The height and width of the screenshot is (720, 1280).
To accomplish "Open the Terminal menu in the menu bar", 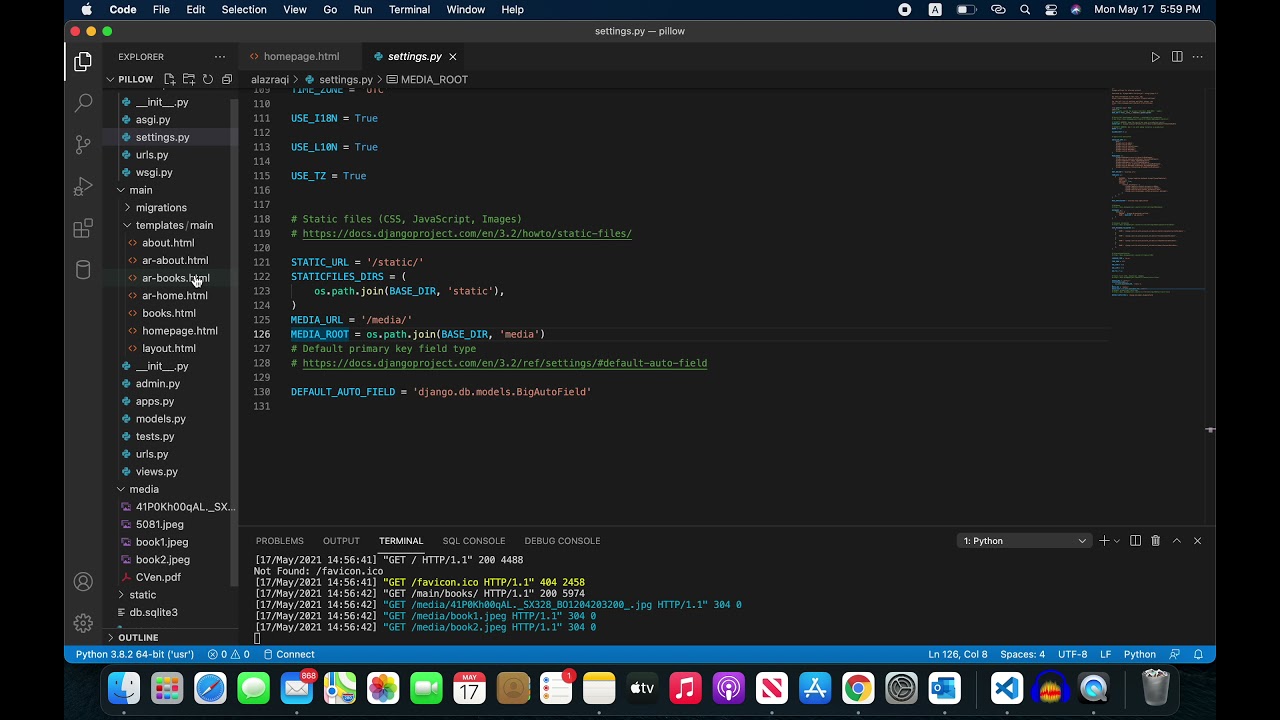I will [x=409, y=10].
